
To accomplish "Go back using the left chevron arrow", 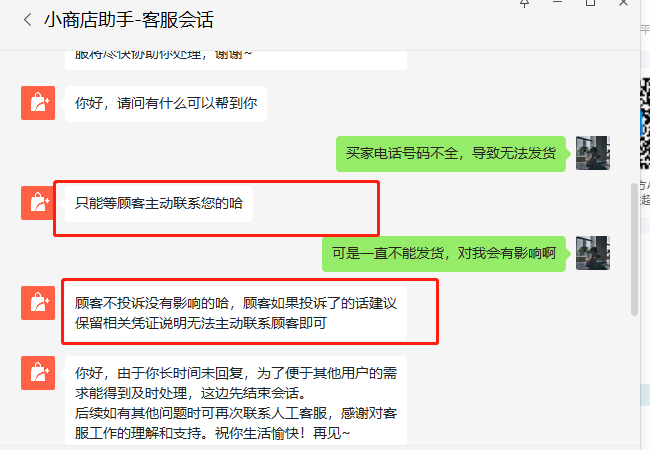I will pos(28,20).
